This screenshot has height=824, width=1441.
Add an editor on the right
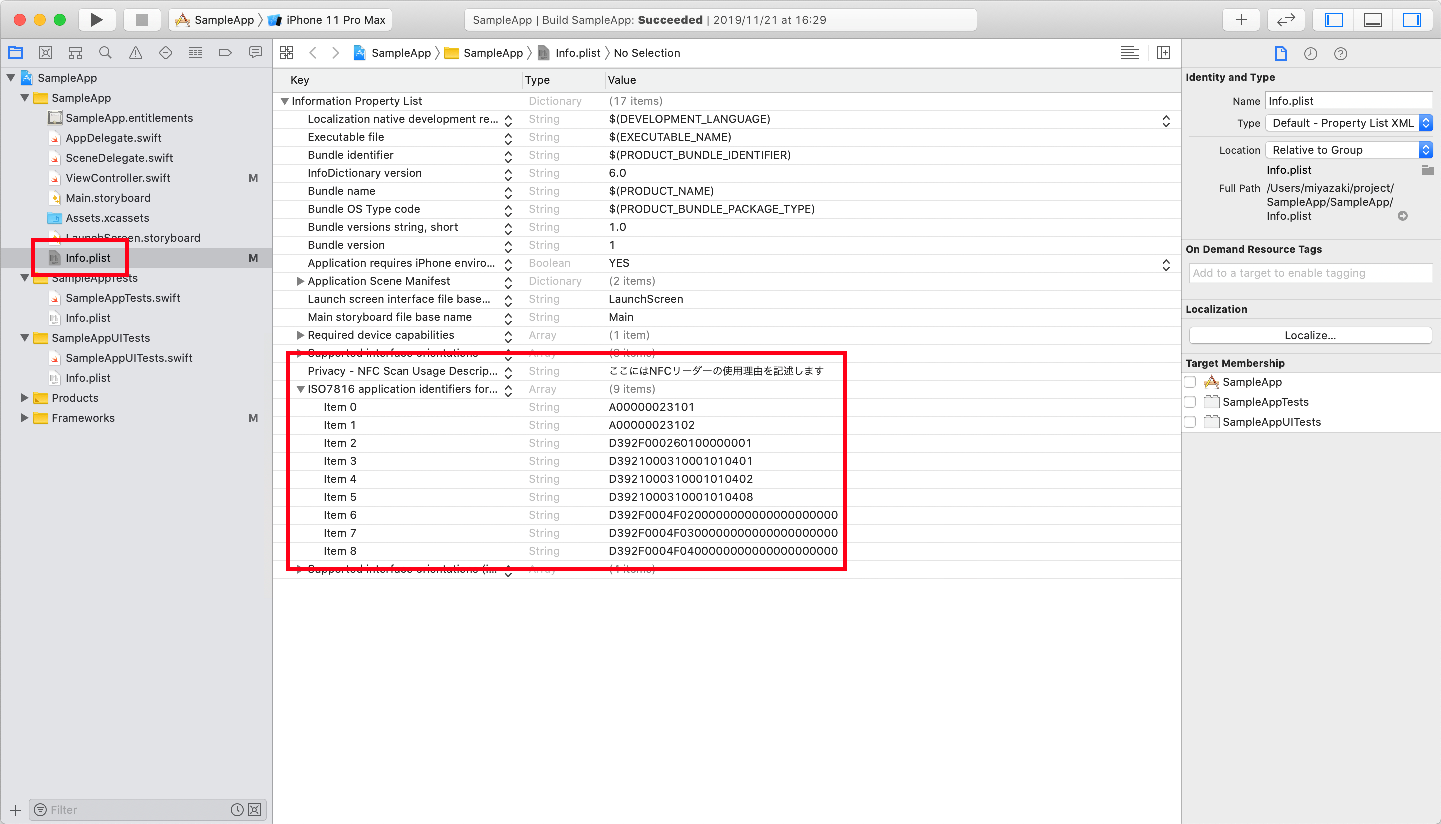pos(1164,53)
